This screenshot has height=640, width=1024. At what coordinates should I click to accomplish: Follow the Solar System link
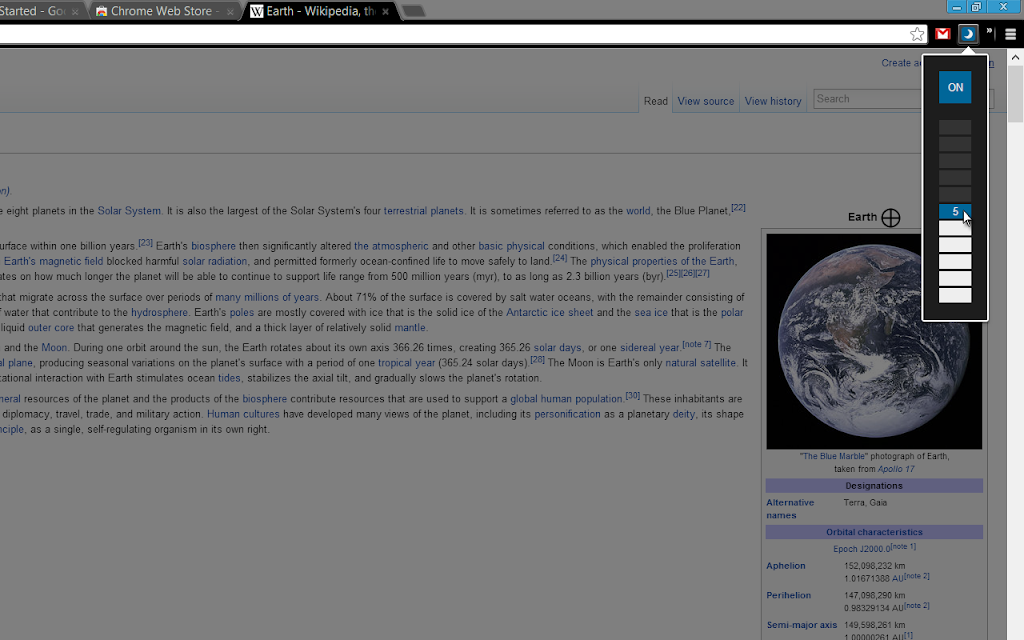click(x=129, y=211)
